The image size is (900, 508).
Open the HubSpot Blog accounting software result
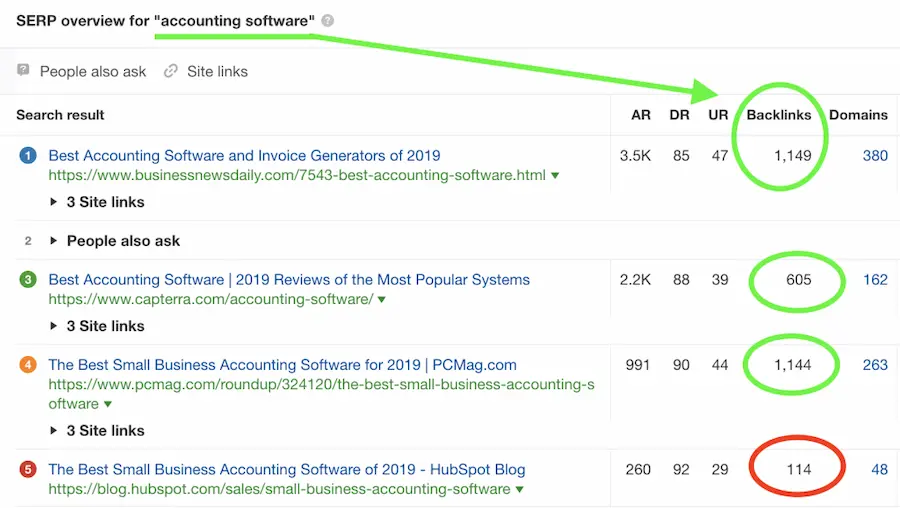286,470
